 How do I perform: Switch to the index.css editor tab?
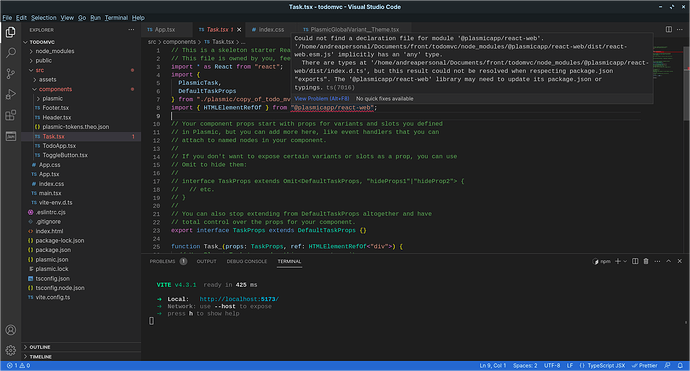click(x=271, y=29)
